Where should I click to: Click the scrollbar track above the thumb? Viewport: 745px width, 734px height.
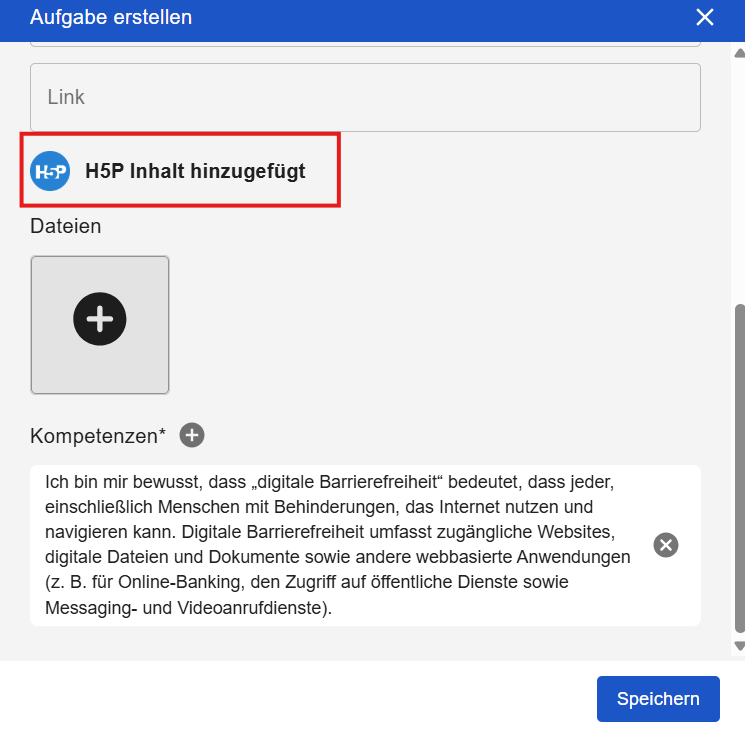click(x=739, y=180)
